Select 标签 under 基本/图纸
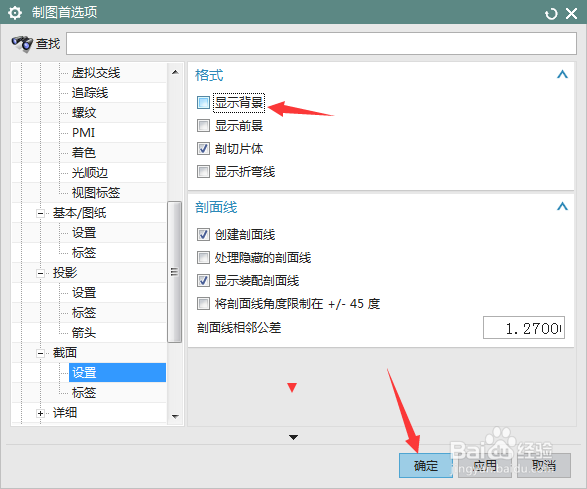 (x=84, y=252)
